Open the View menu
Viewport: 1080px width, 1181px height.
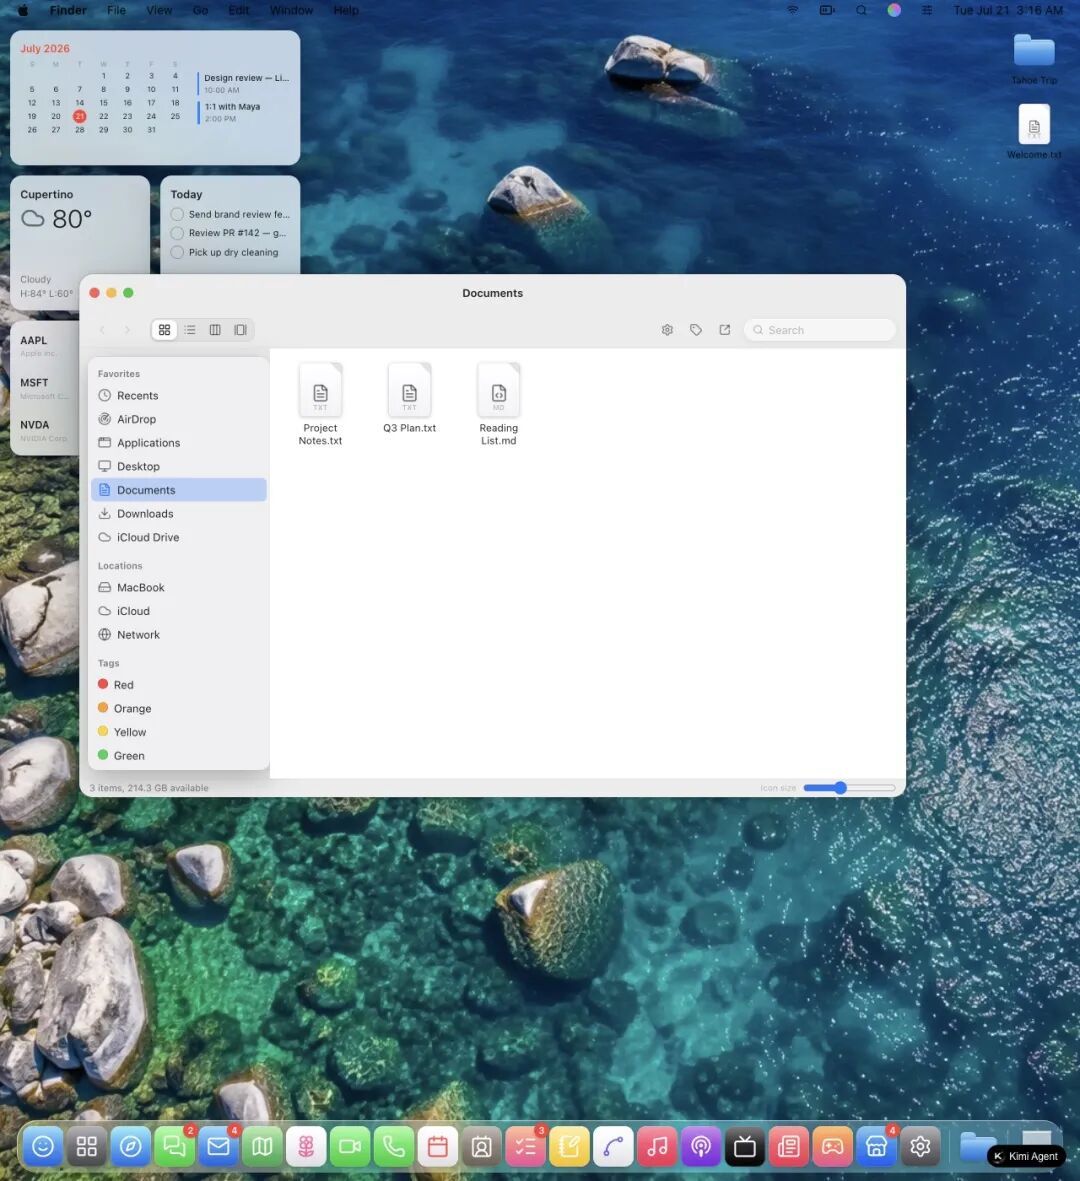(159, 11)
